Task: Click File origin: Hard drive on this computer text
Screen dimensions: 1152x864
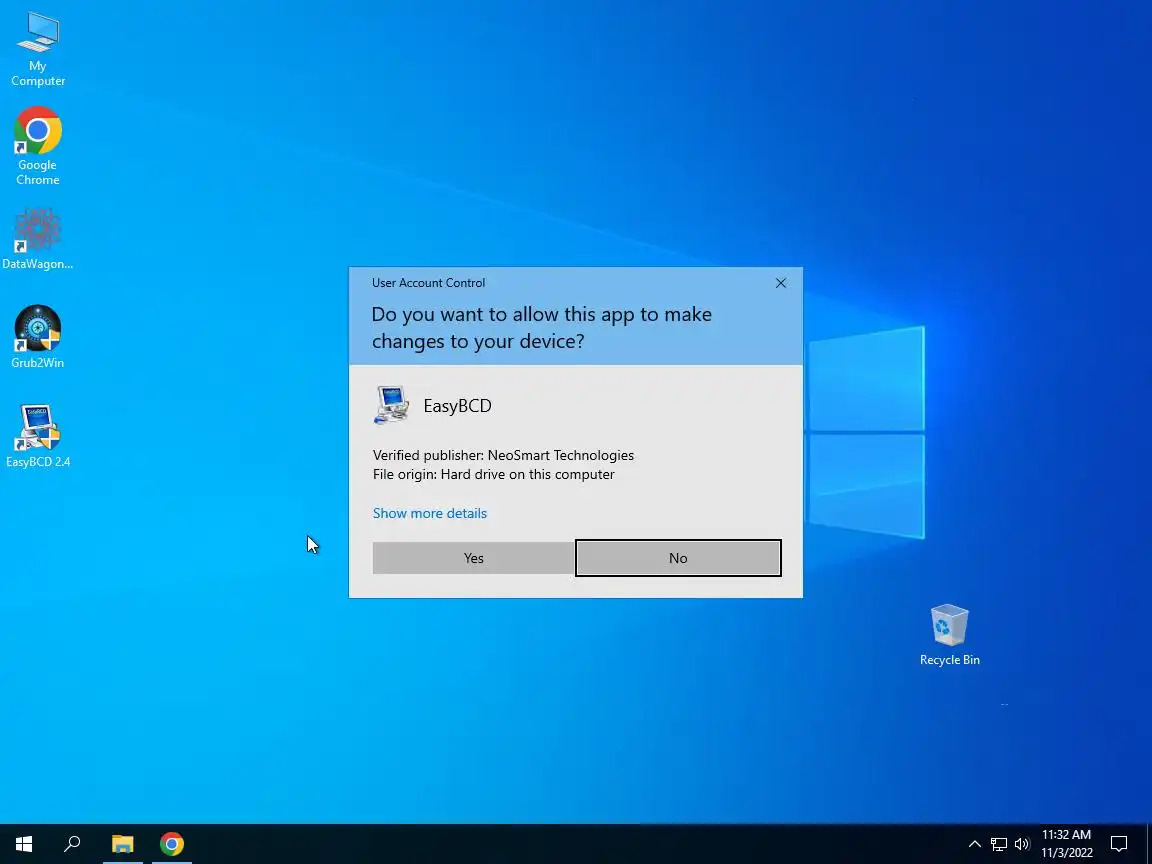Action: [494, 474]
